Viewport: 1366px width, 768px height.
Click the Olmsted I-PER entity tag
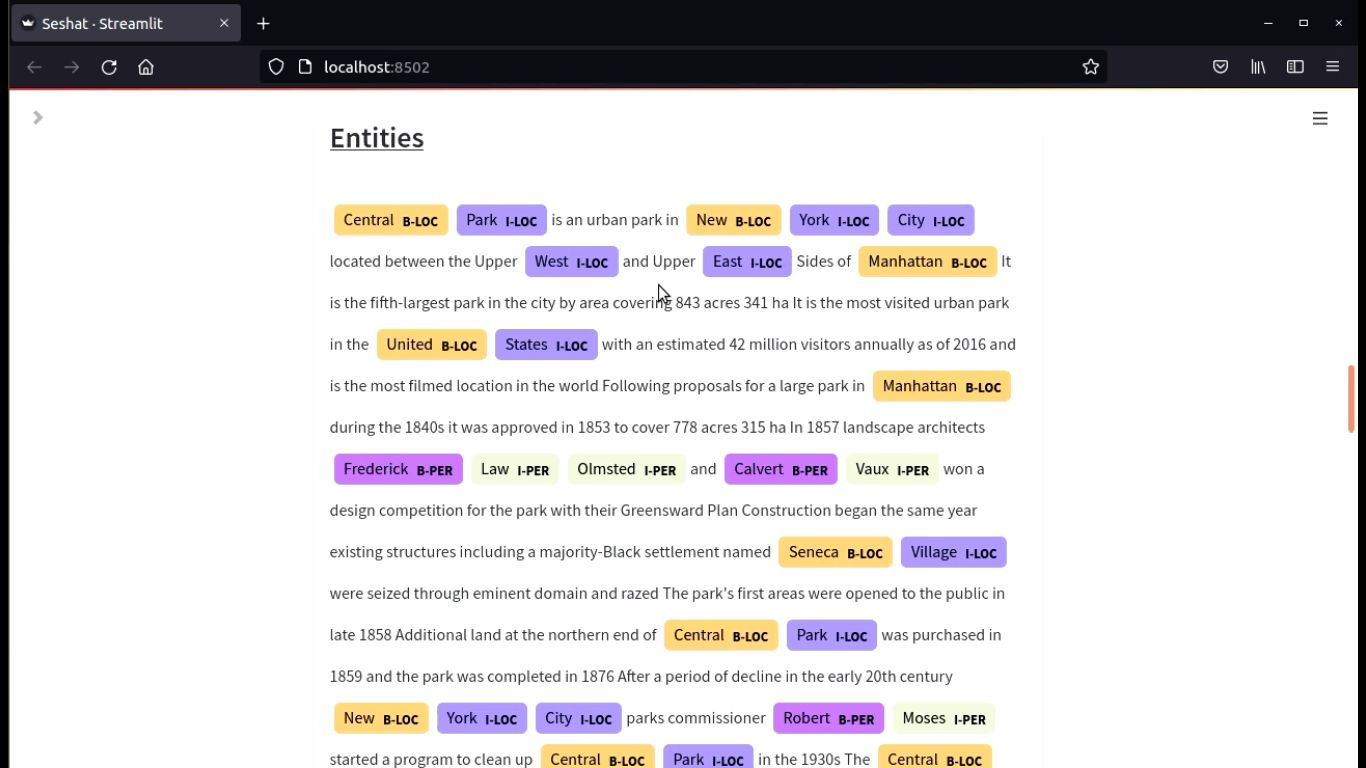coord(627,469)
